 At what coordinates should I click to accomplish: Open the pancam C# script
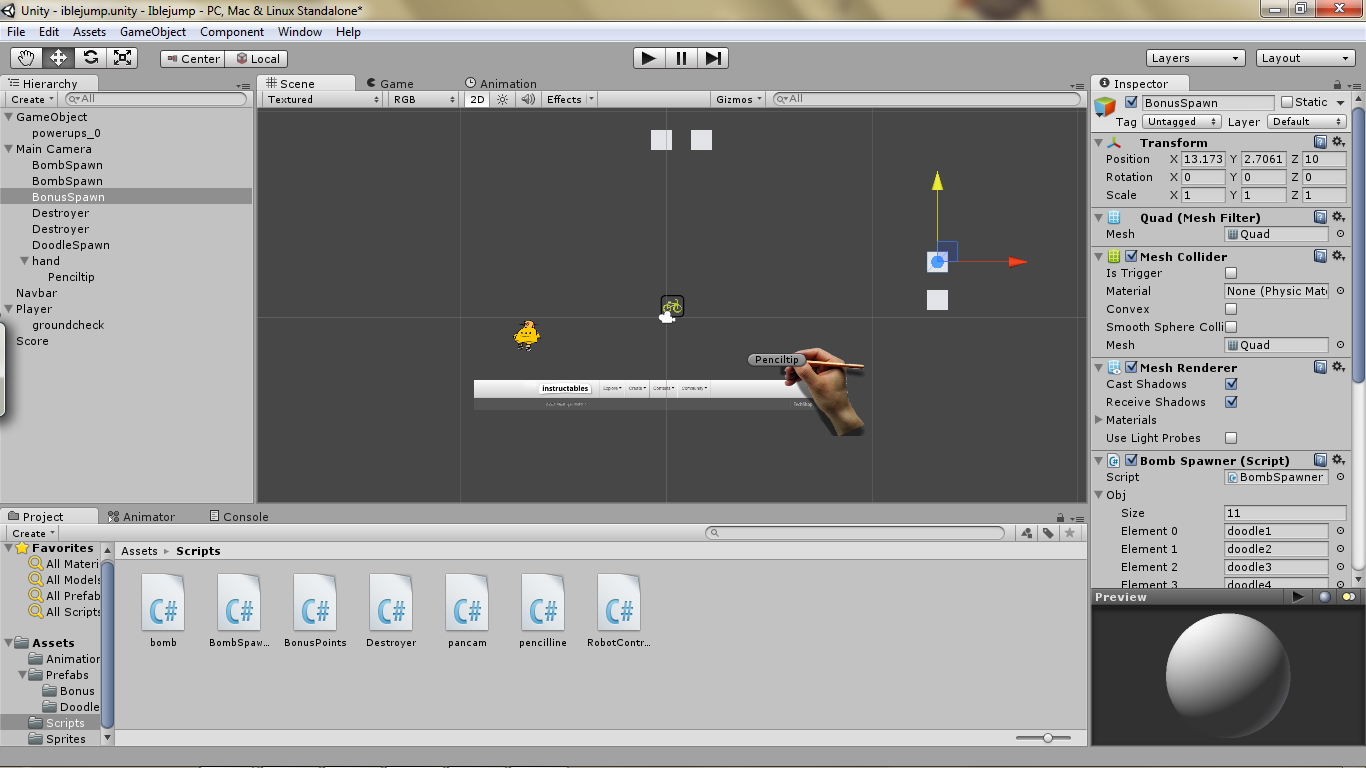click(x=467, y=611)
